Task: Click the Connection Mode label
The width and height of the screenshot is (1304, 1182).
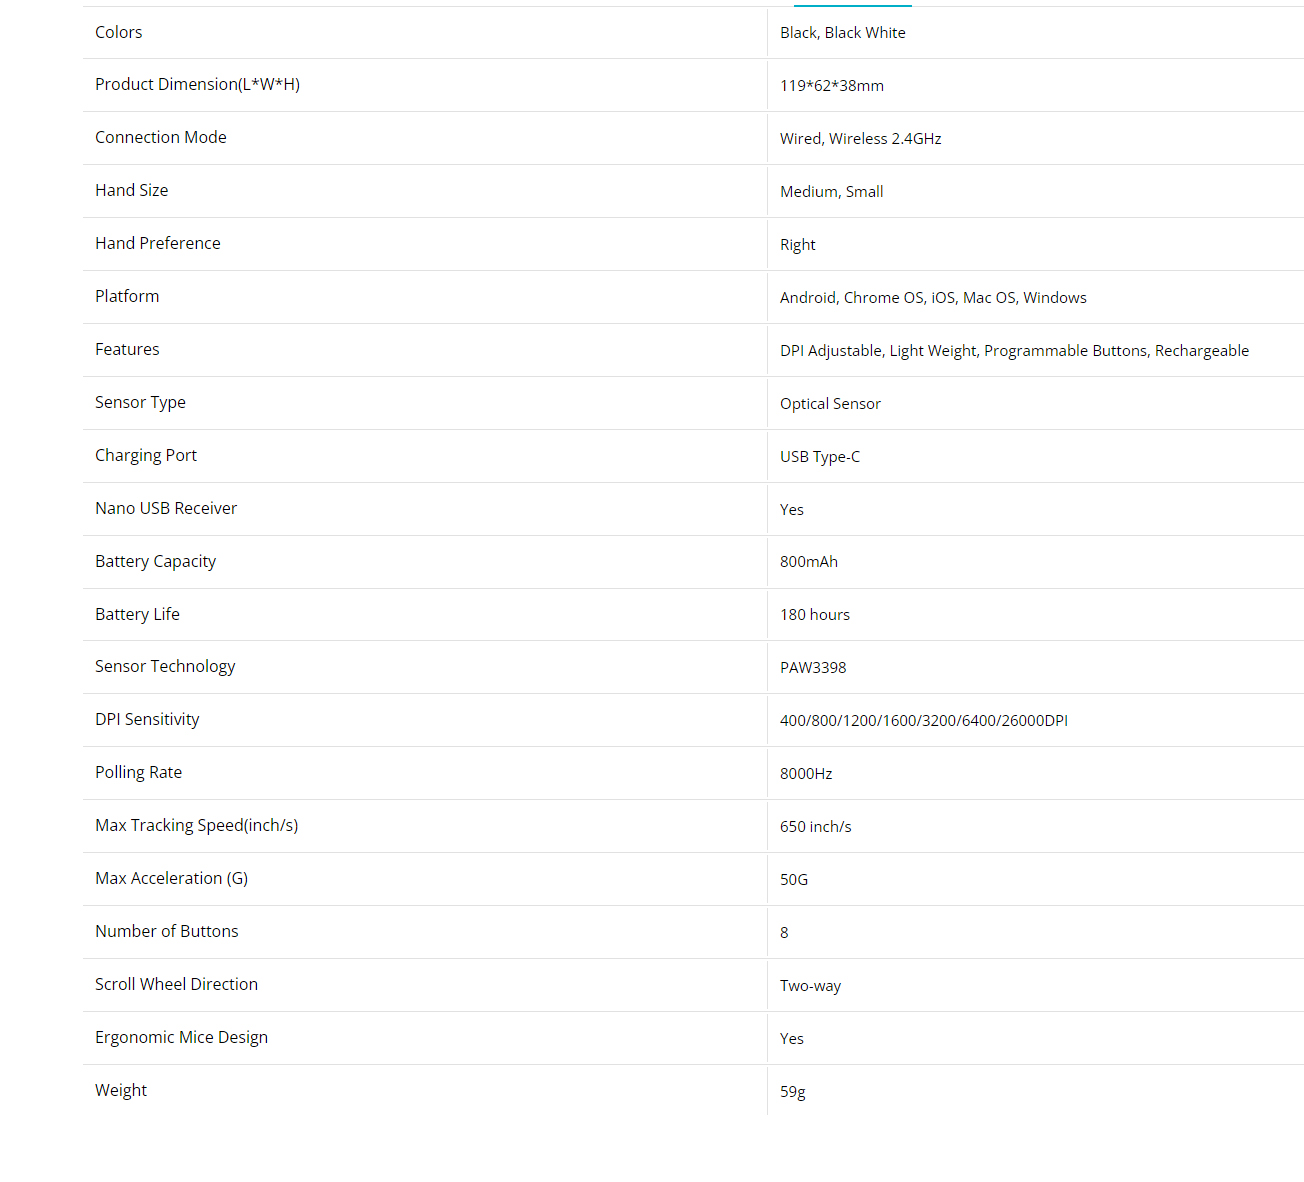Action: pos(160,137)
